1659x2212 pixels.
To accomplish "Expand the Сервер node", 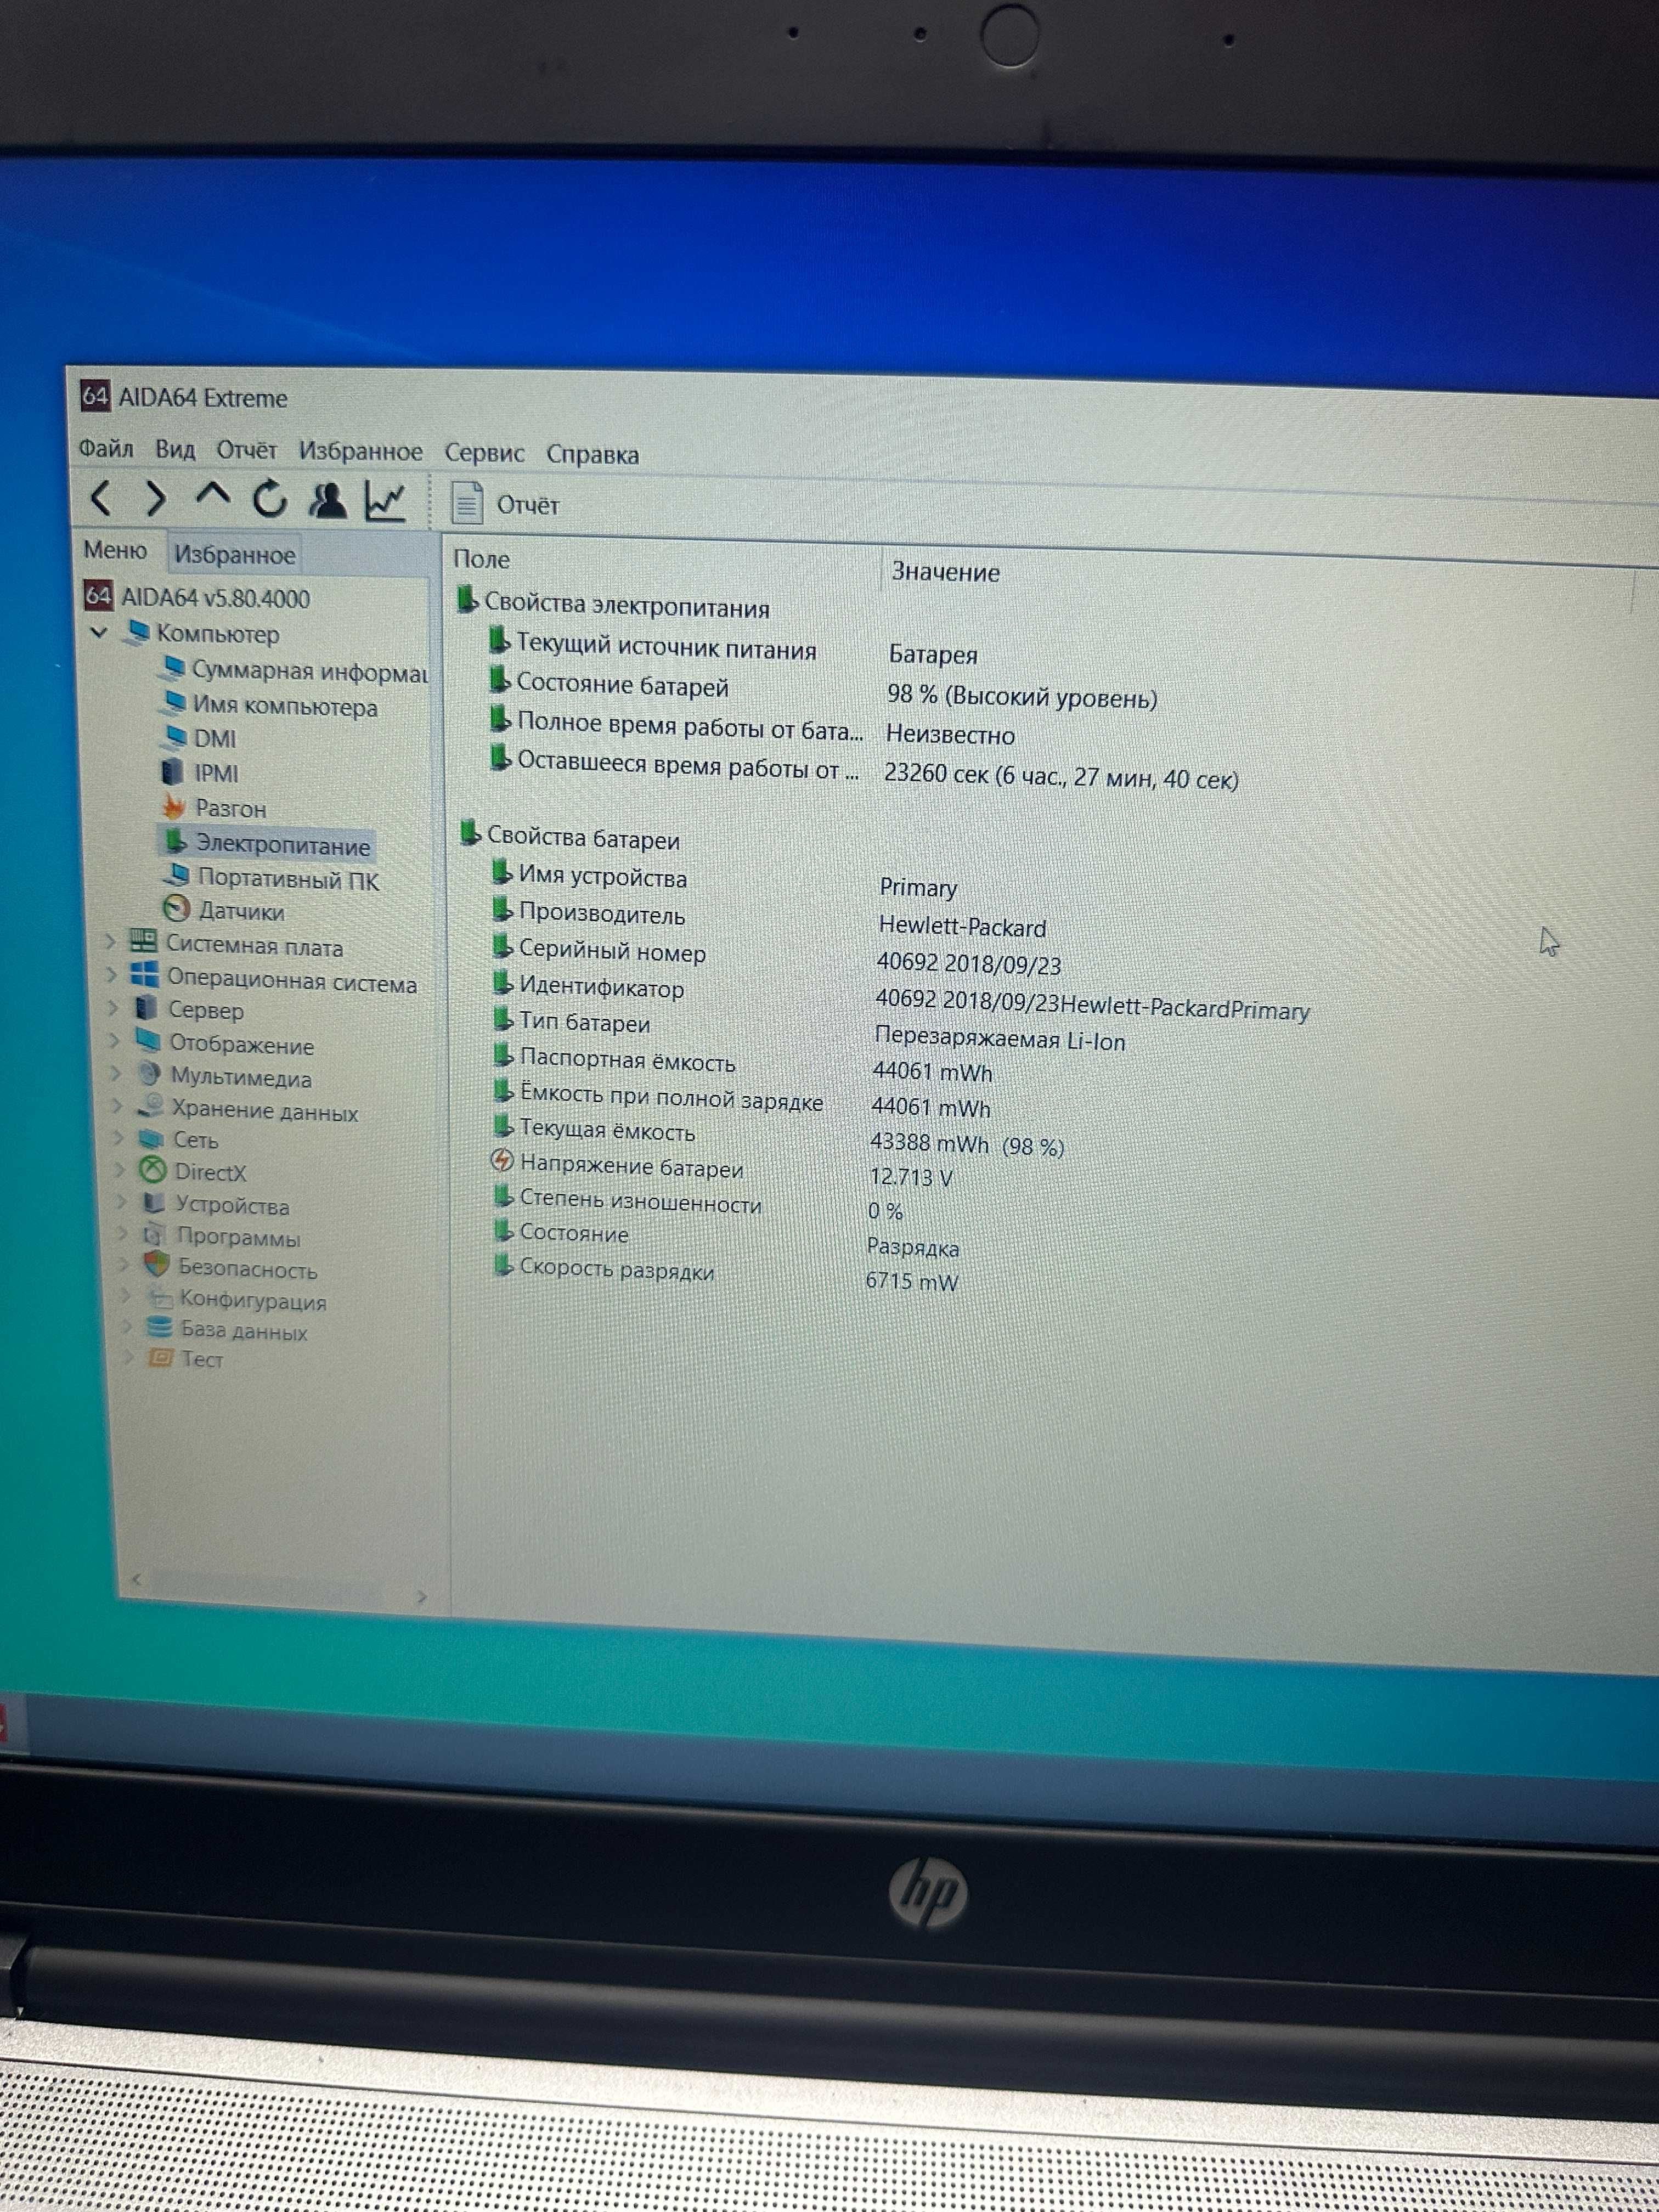I will tap(113, 1008).
